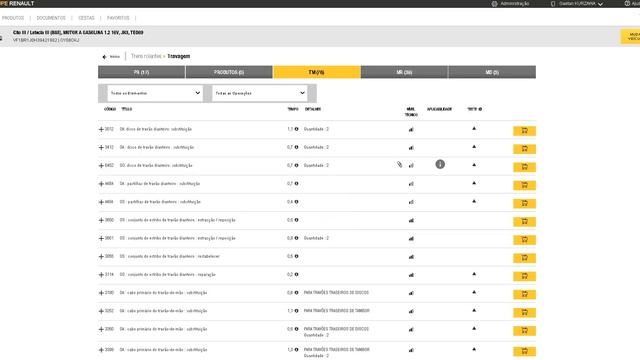The width and height of the screenshot is (640, 360).
Task: Open the FAVORITOS top menu
Action: click(x=118, y=18)
